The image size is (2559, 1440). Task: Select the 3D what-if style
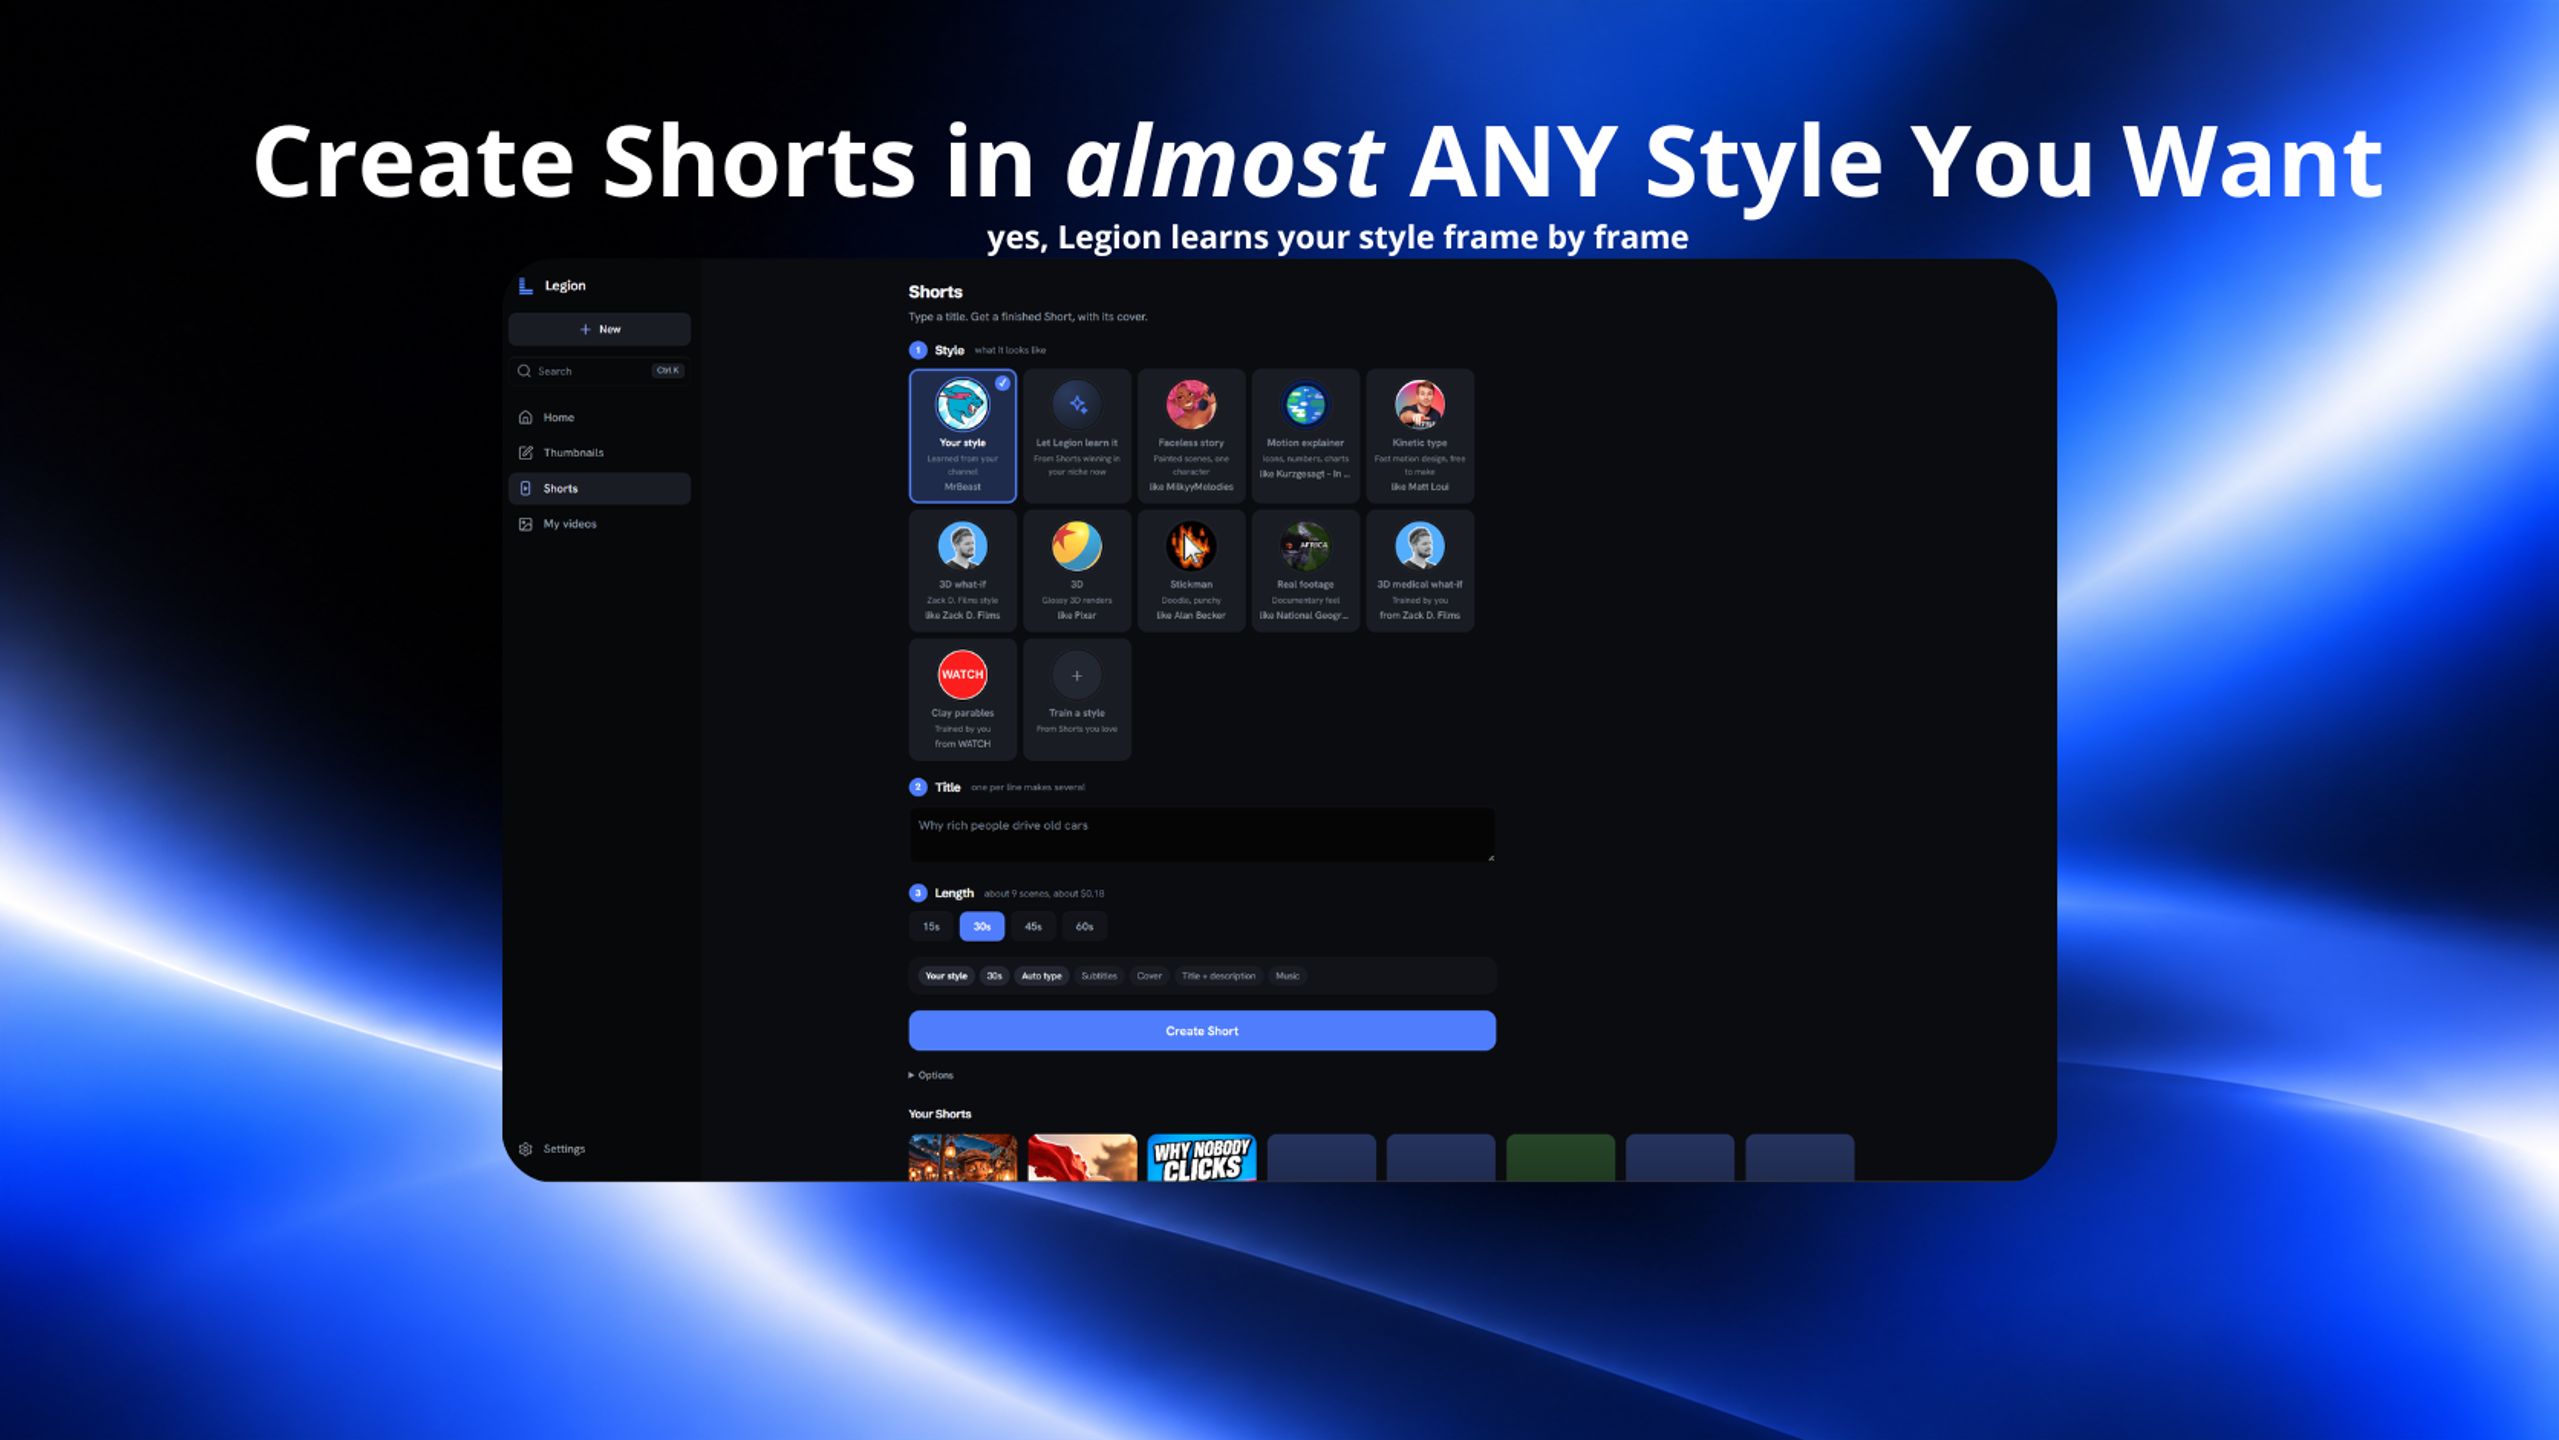(x=962, y=571)
